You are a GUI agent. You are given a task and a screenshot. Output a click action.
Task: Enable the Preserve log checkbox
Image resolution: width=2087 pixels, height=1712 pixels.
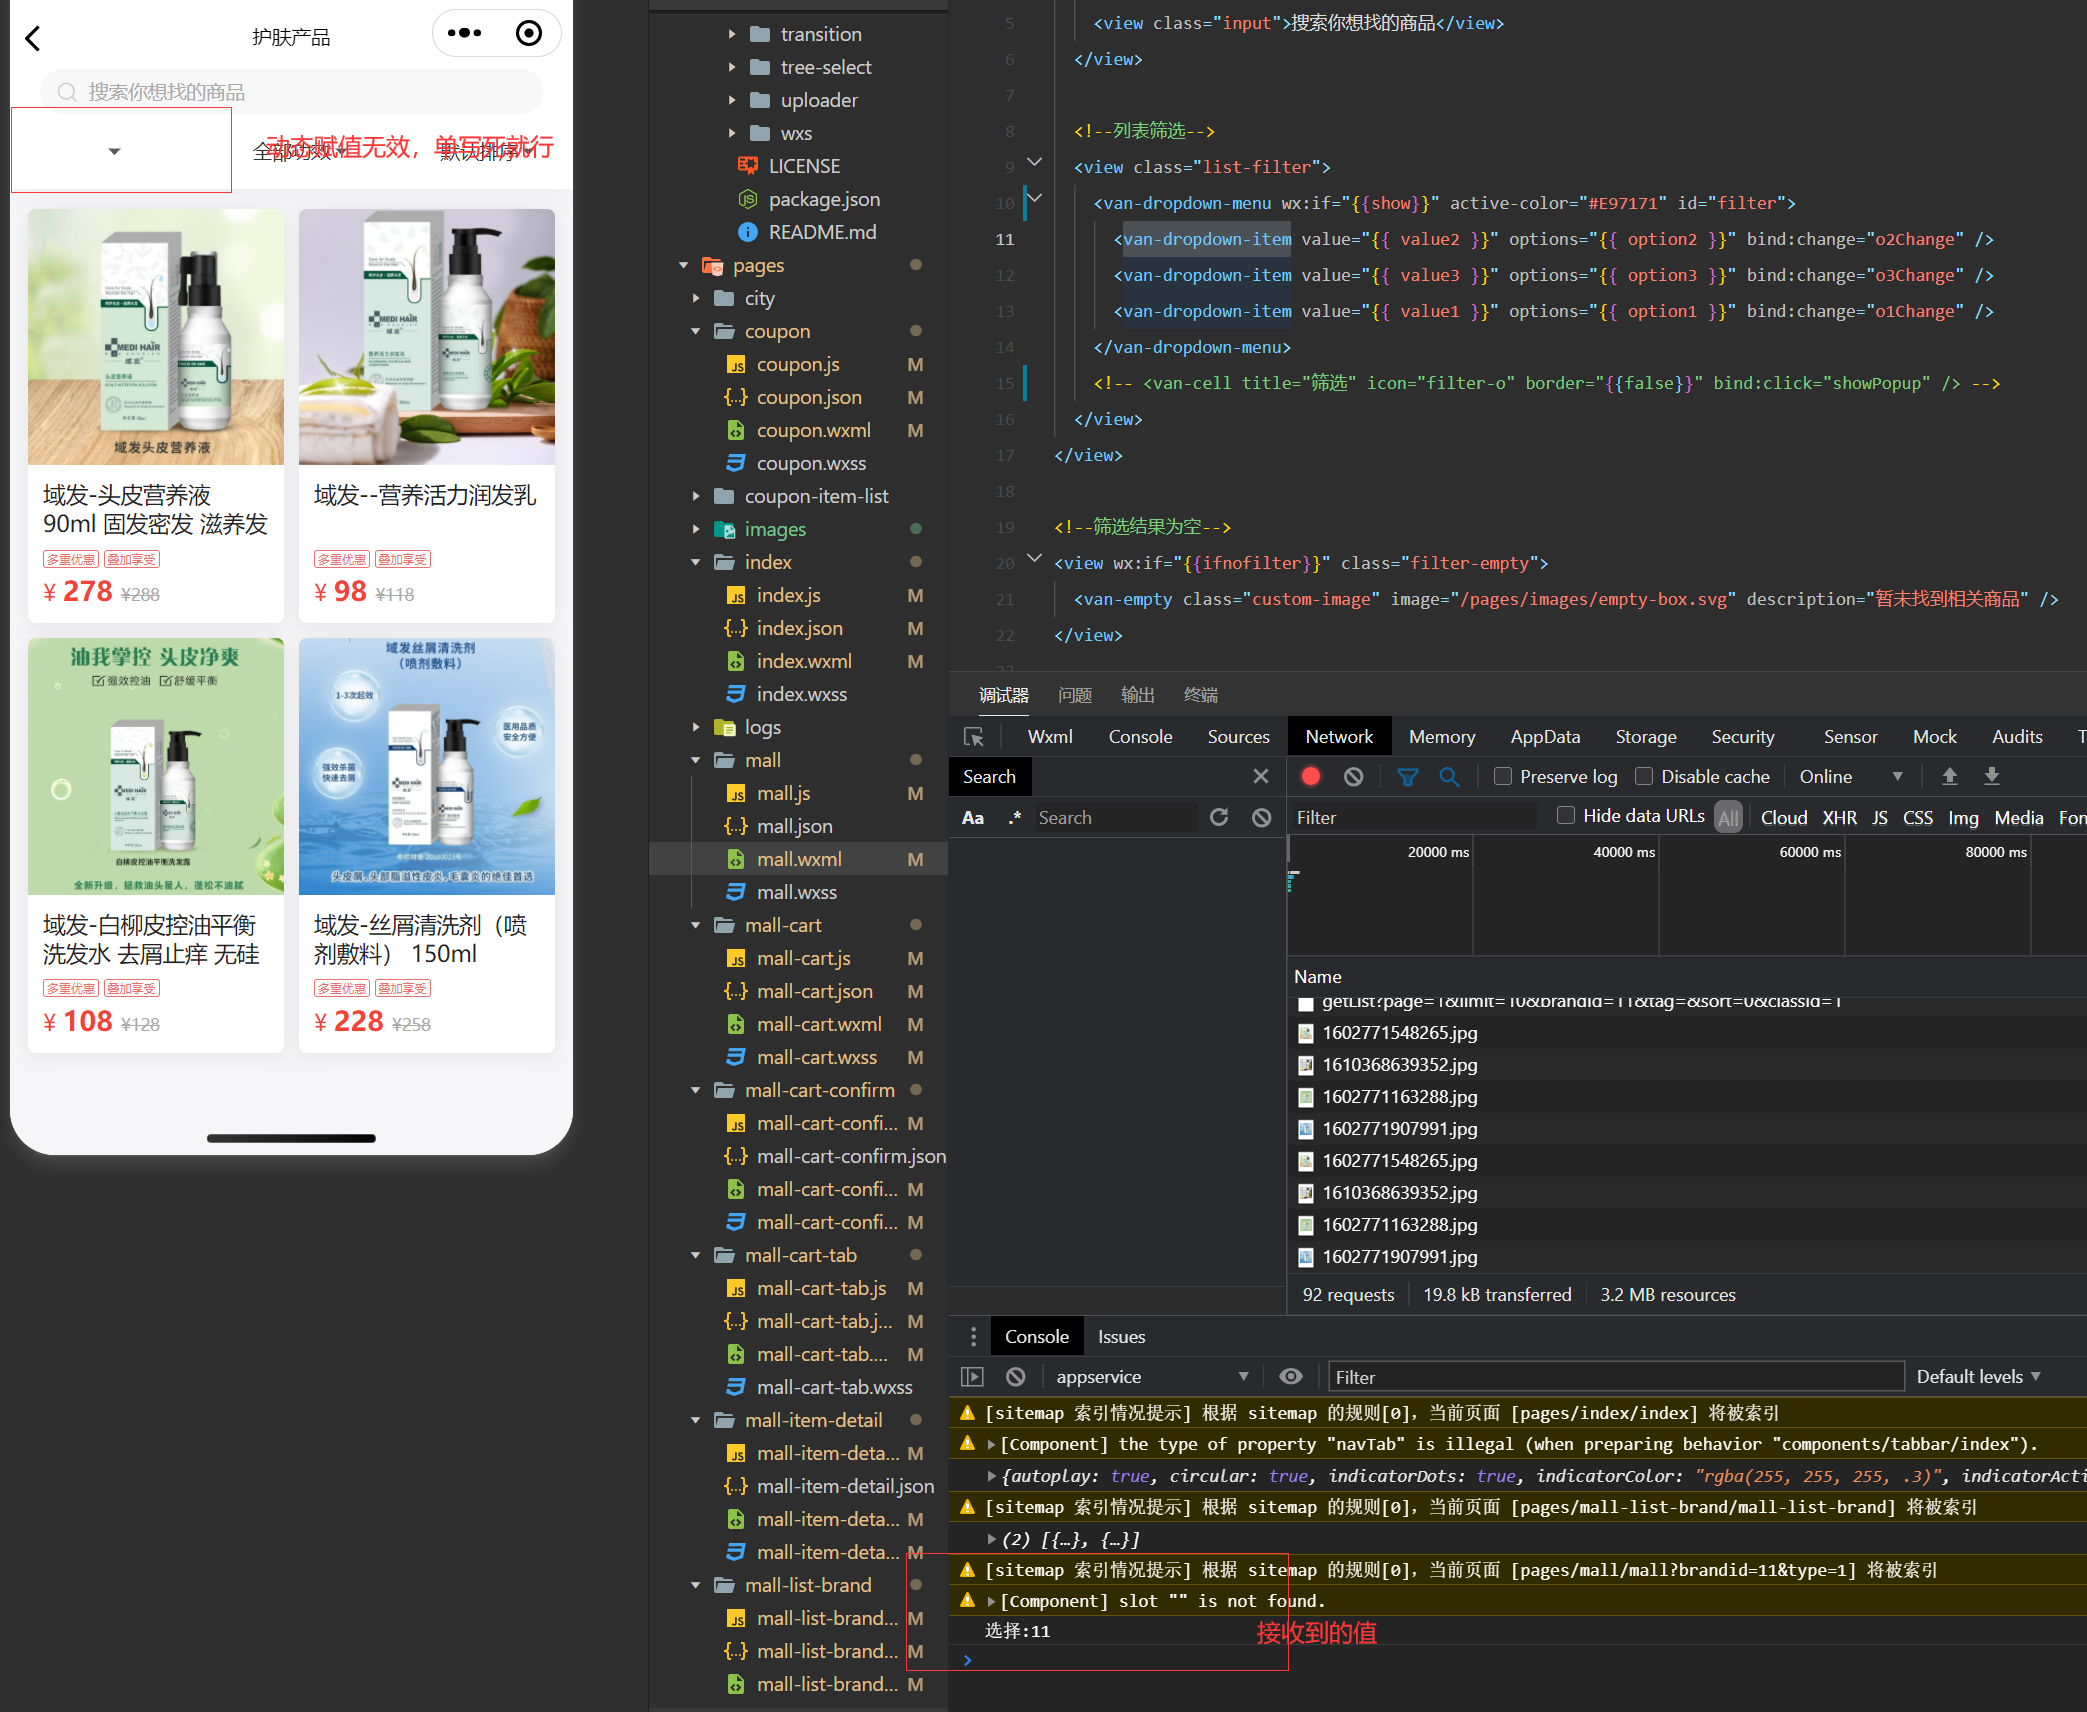pyautogui.click(x=1502, y=777)
